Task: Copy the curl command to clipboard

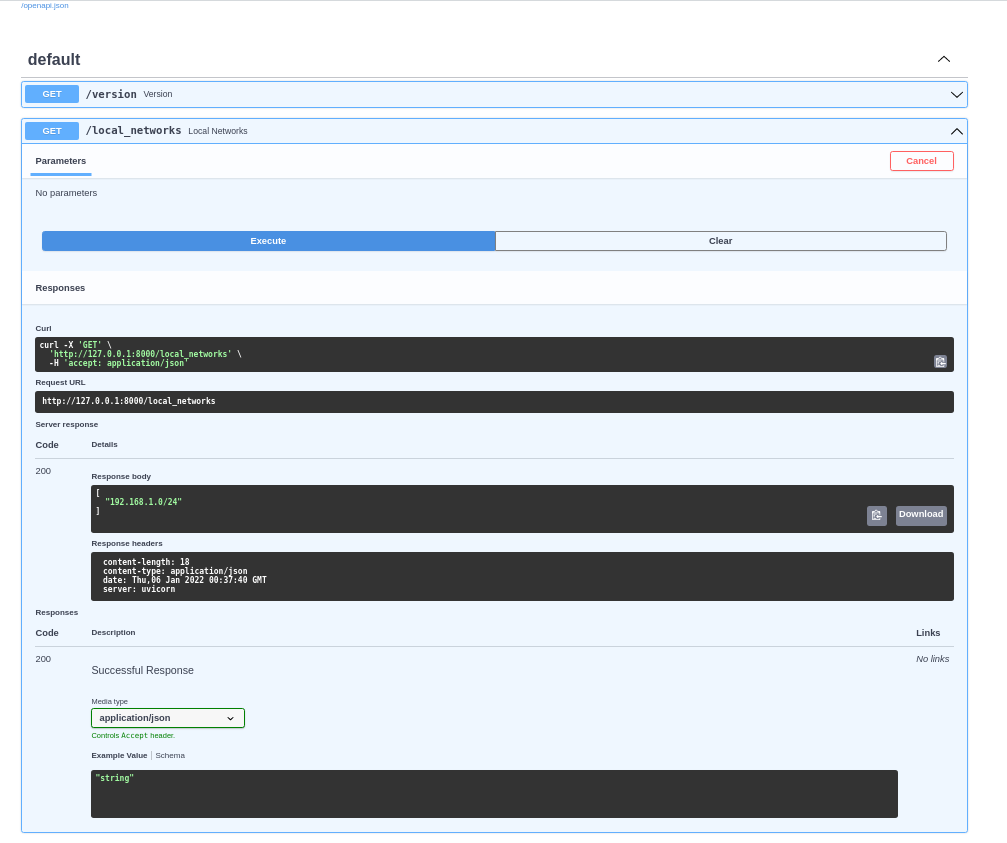Action: pos(940,361)
